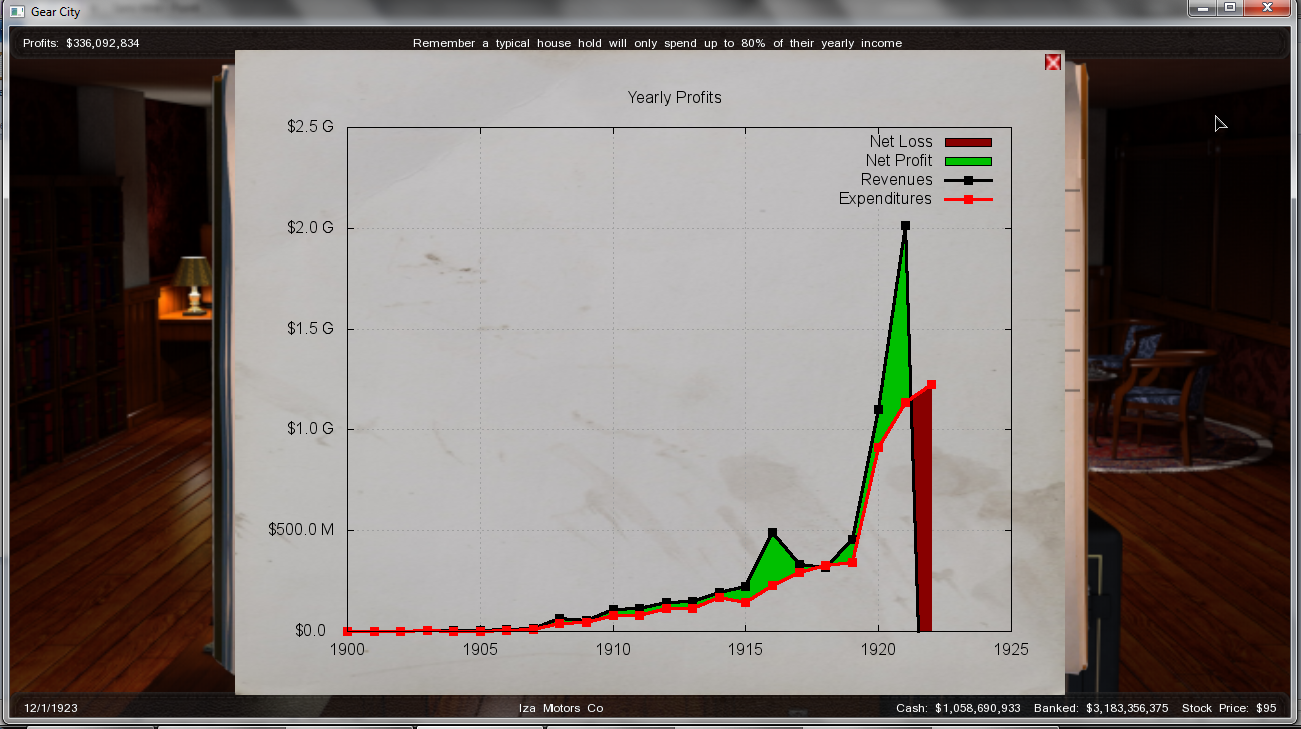Click the 1916 revenue peak marker

[x=772, y=533]
